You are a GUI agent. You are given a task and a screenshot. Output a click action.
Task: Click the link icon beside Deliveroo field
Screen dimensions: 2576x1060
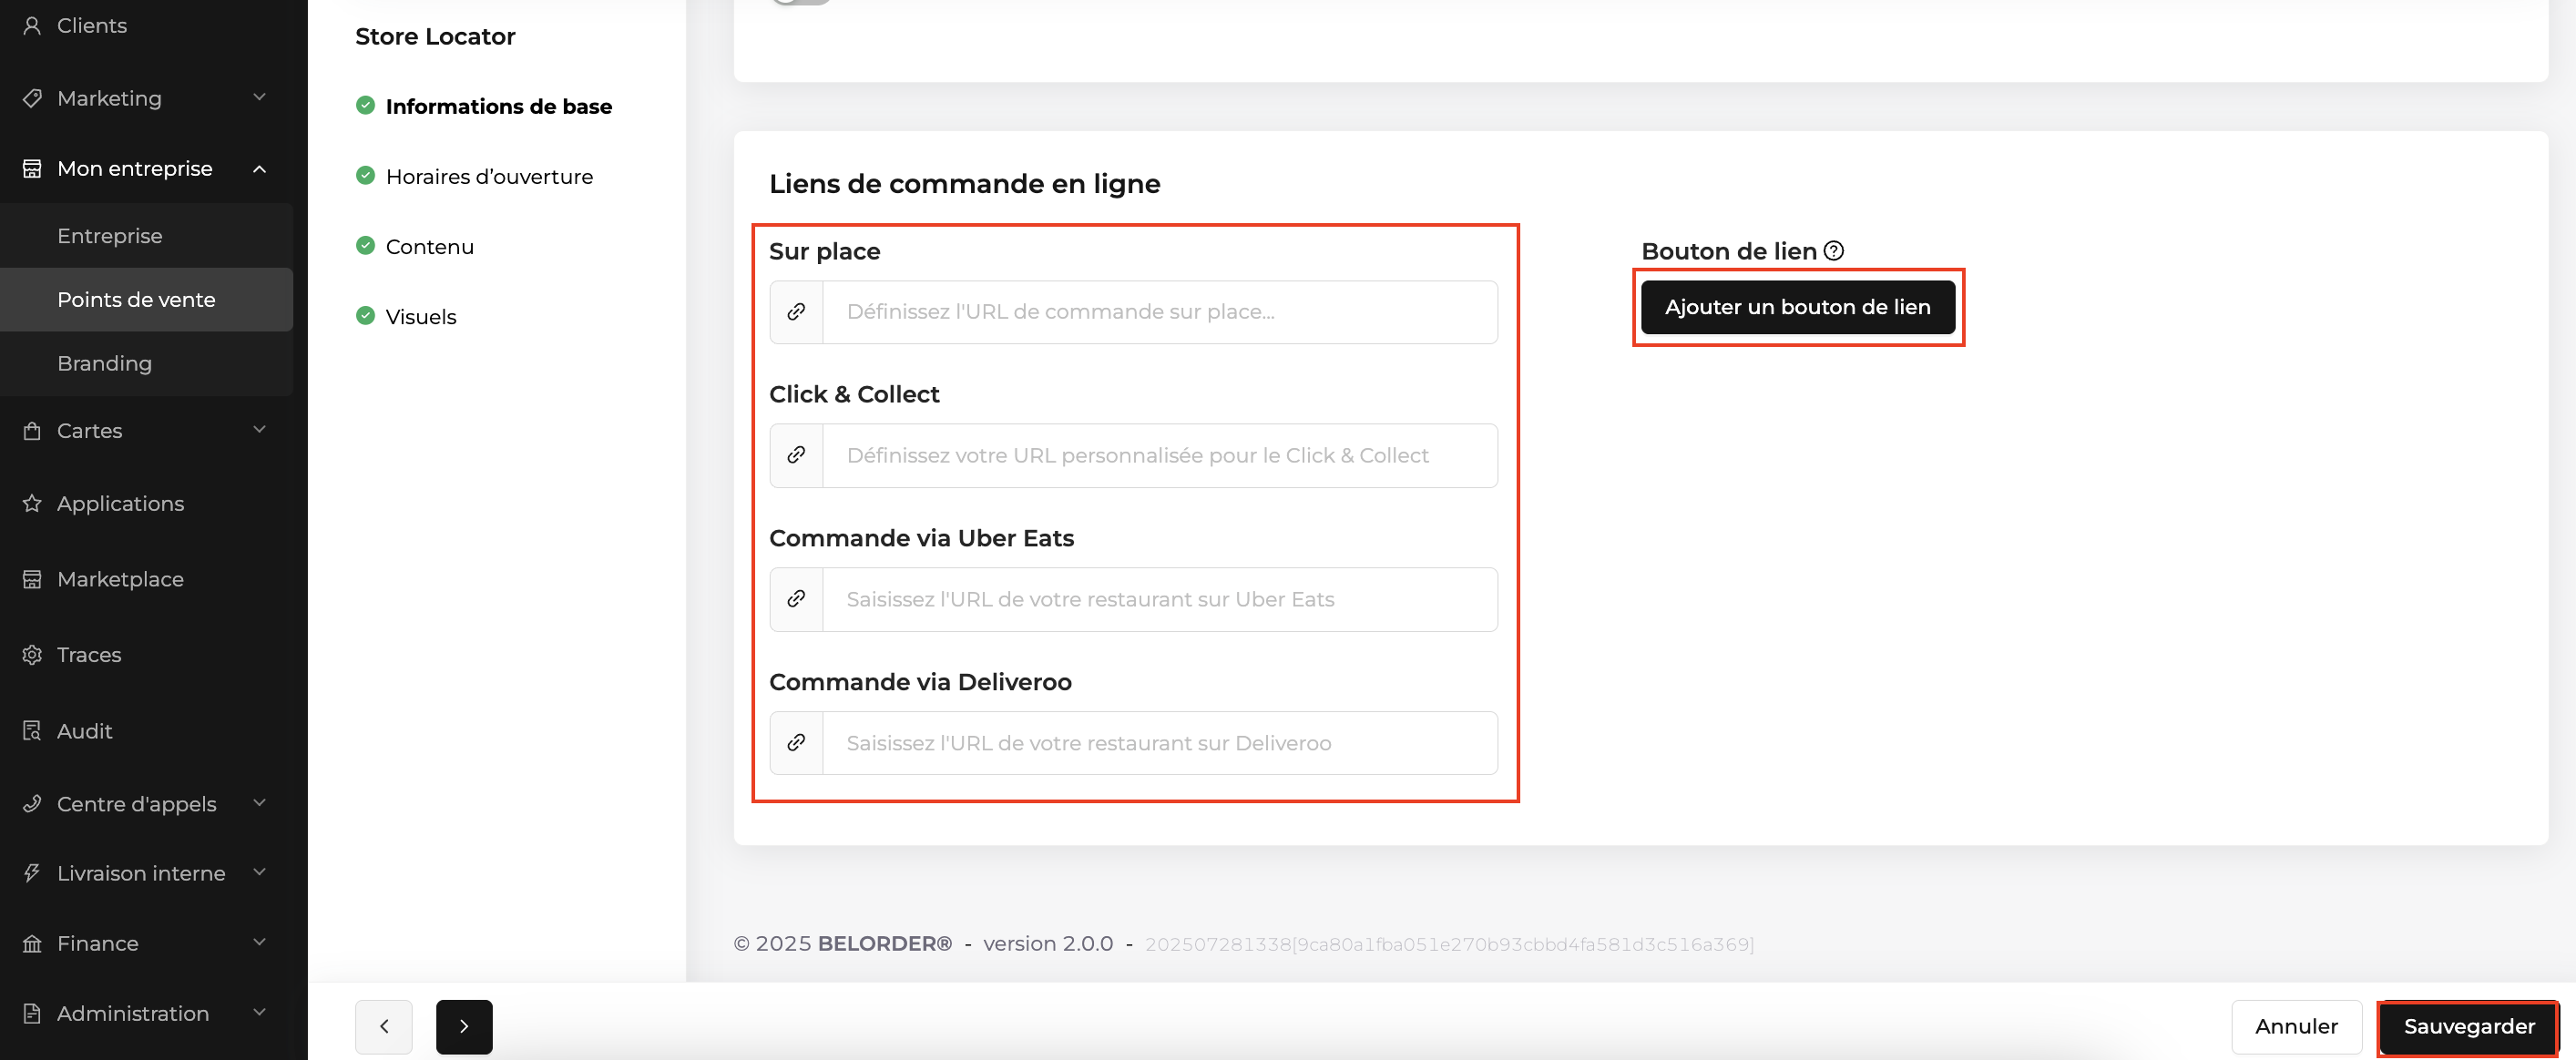coord(796,743)
